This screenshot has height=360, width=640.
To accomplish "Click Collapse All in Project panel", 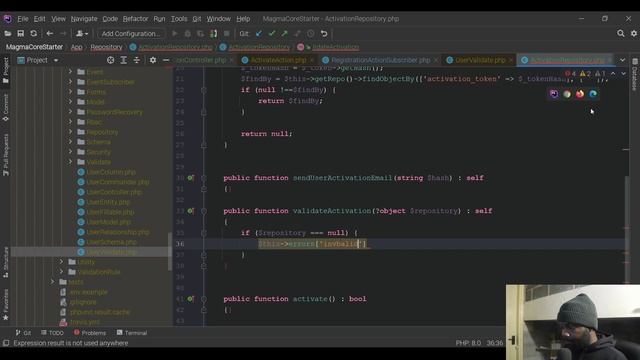I will 136,60.
